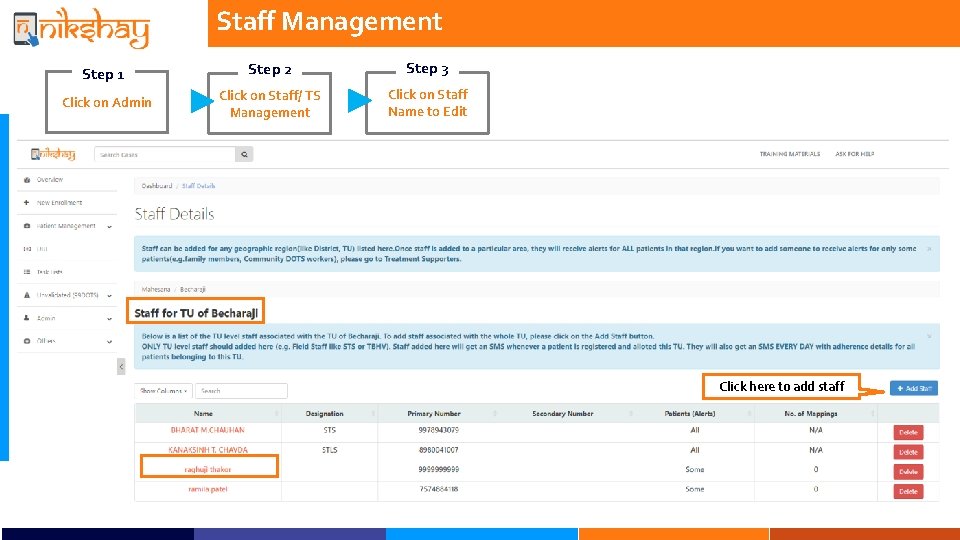Open the Show Columns dropdown
Viewport: 960px width, 540px height.
[x=163, y=391]
